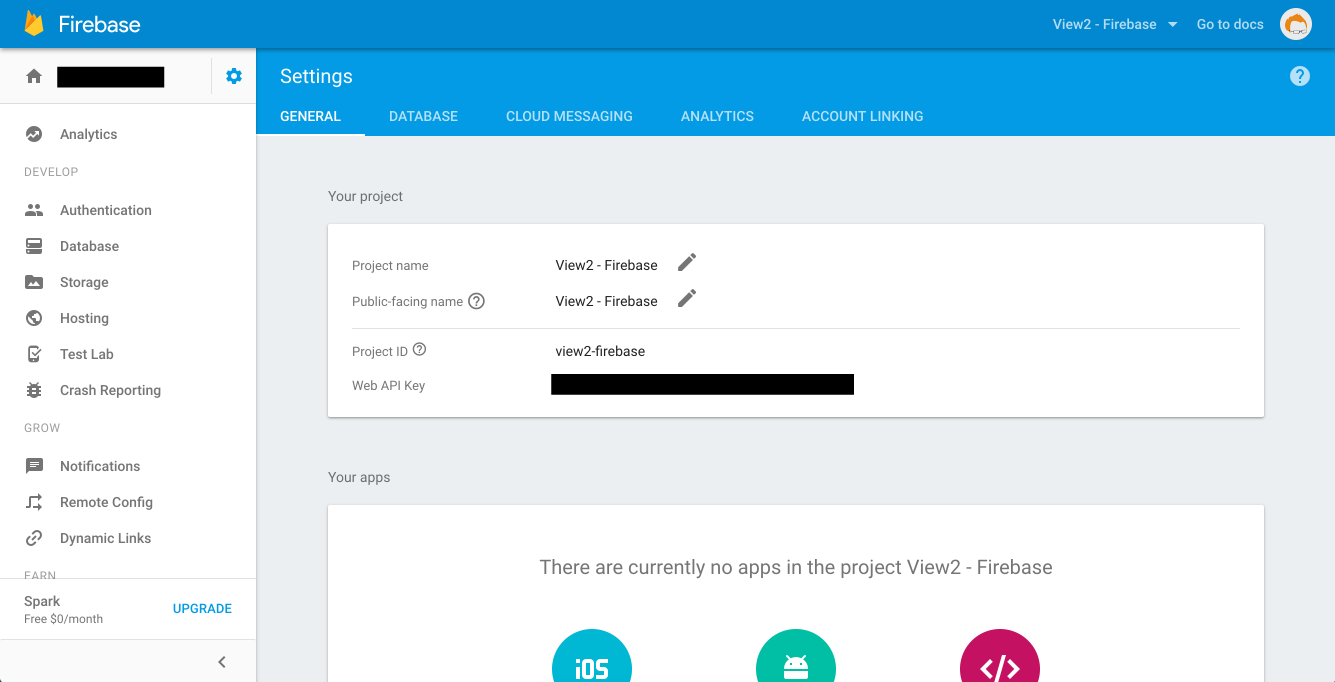Click the Test Lab icon
Image resolution: width=1335 pixels, height=682 pixels.
coord(34,354)
